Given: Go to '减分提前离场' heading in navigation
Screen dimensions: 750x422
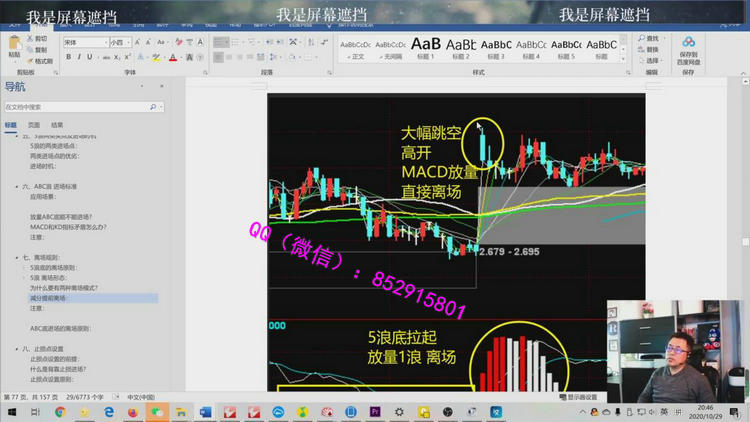Looking at the screenshot, I should [48, 298].
